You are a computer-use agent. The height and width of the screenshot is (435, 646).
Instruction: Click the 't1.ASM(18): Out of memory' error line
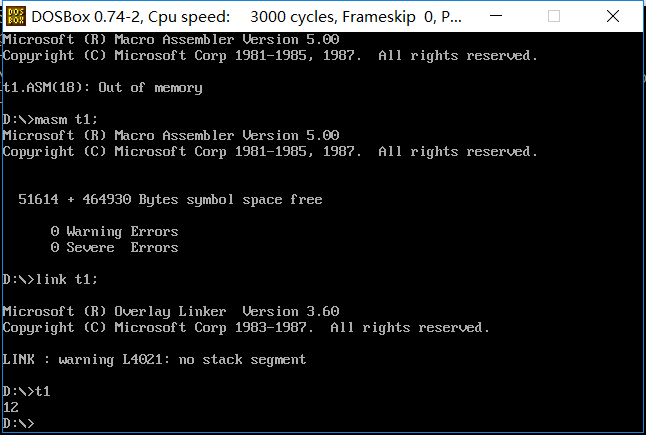tap(102, 88)
